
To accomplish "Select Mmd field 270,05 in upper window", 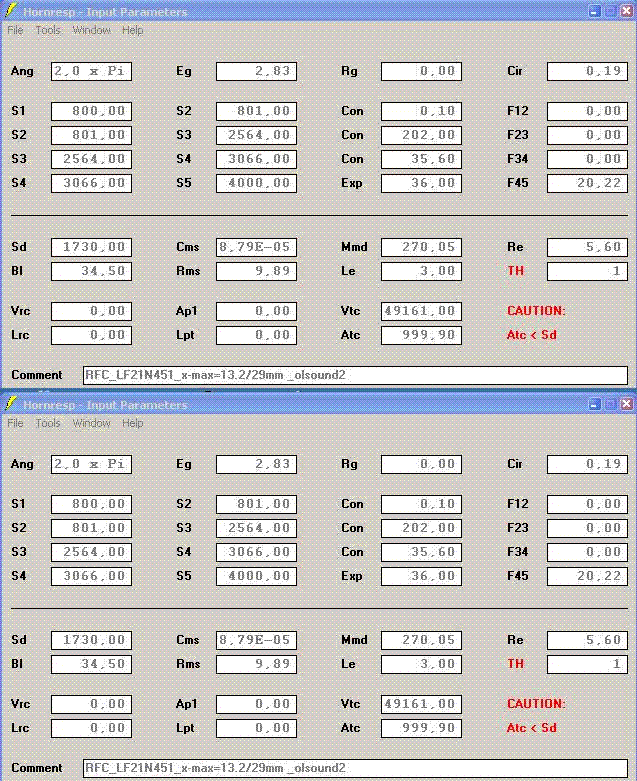I will [421, 247].
